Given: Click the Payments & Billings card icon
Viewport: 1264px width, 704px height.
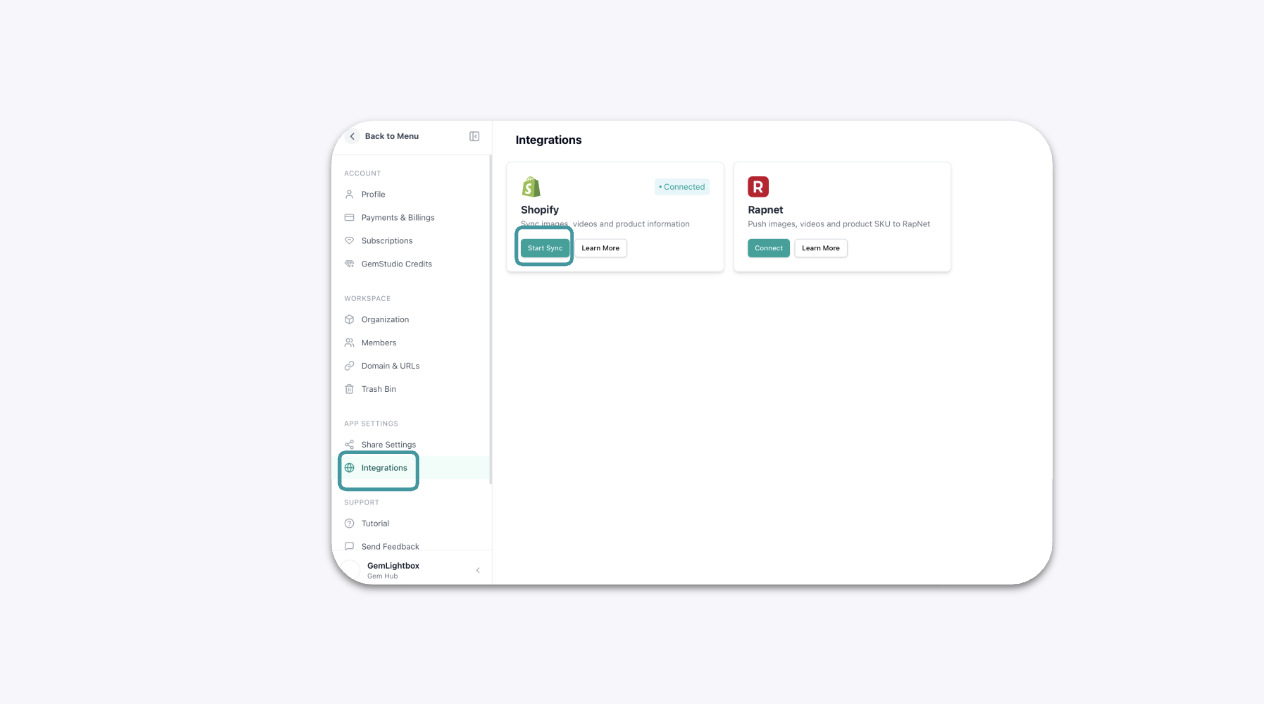Looking at the screenshot, I should (x=349, y=217).
